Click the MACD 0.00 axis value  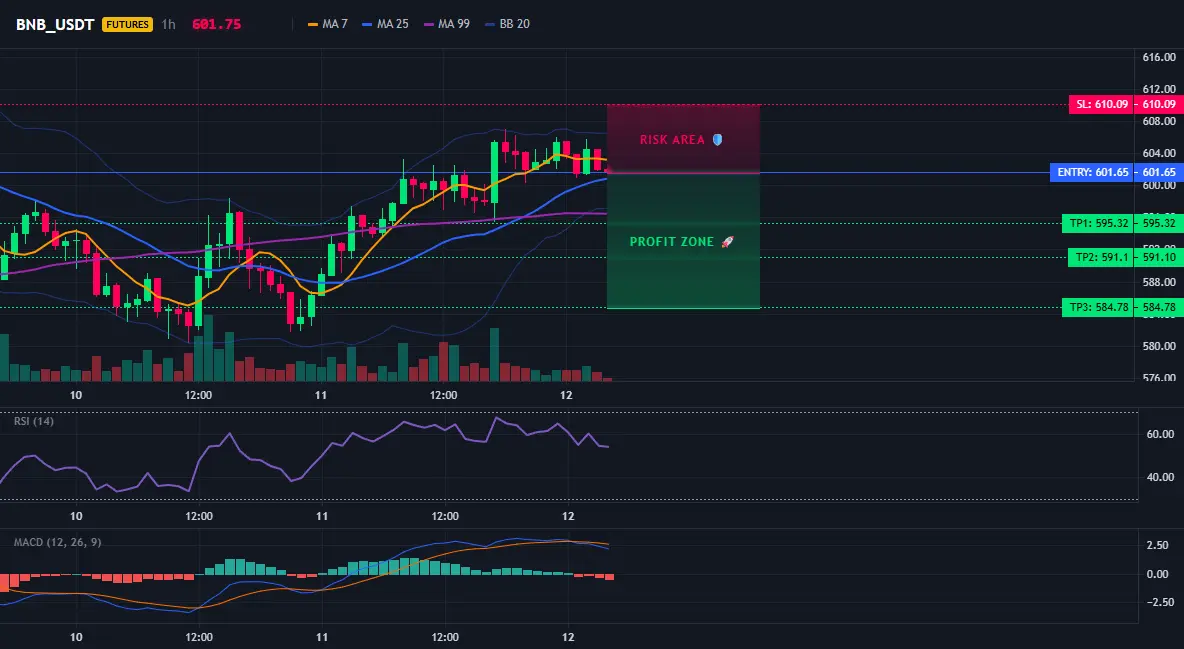click(1158, 574)
